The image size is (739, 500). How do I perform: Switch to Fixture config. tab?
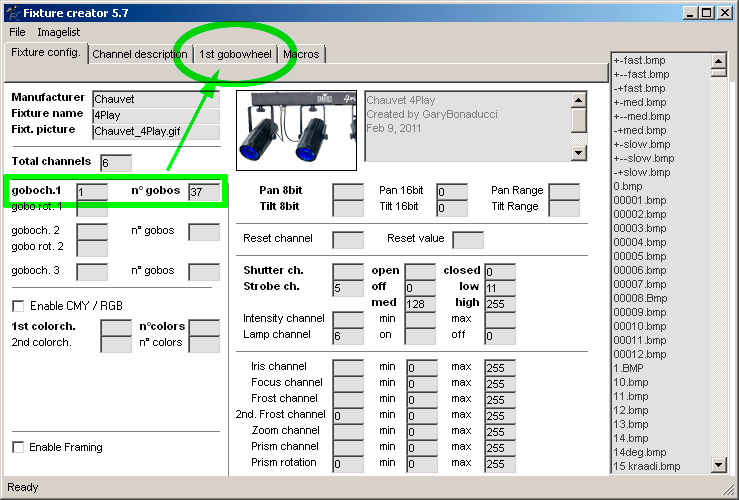(x=46, y=52)
